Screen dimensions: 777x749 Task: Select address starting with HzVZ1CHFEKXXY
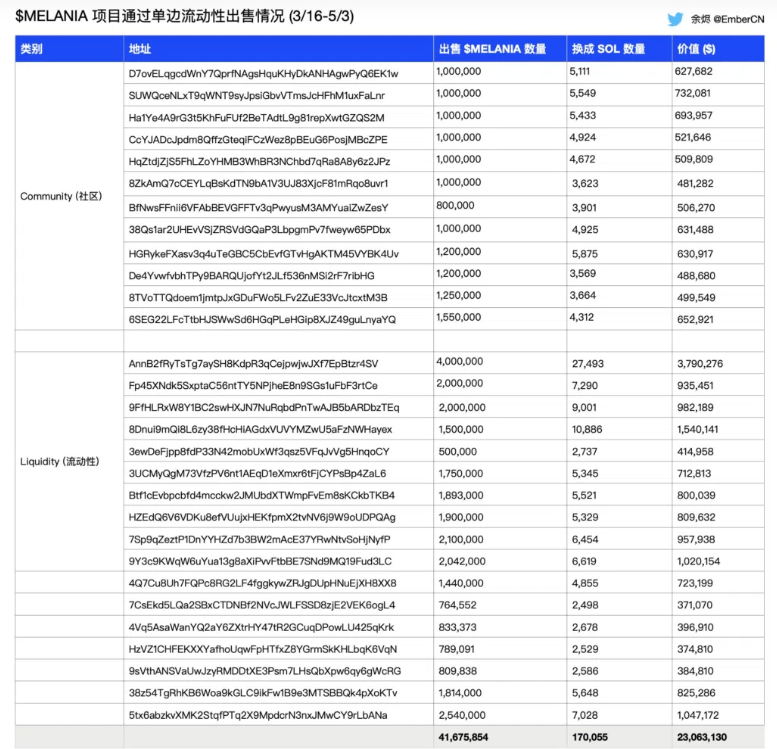(x=263, y=649)
